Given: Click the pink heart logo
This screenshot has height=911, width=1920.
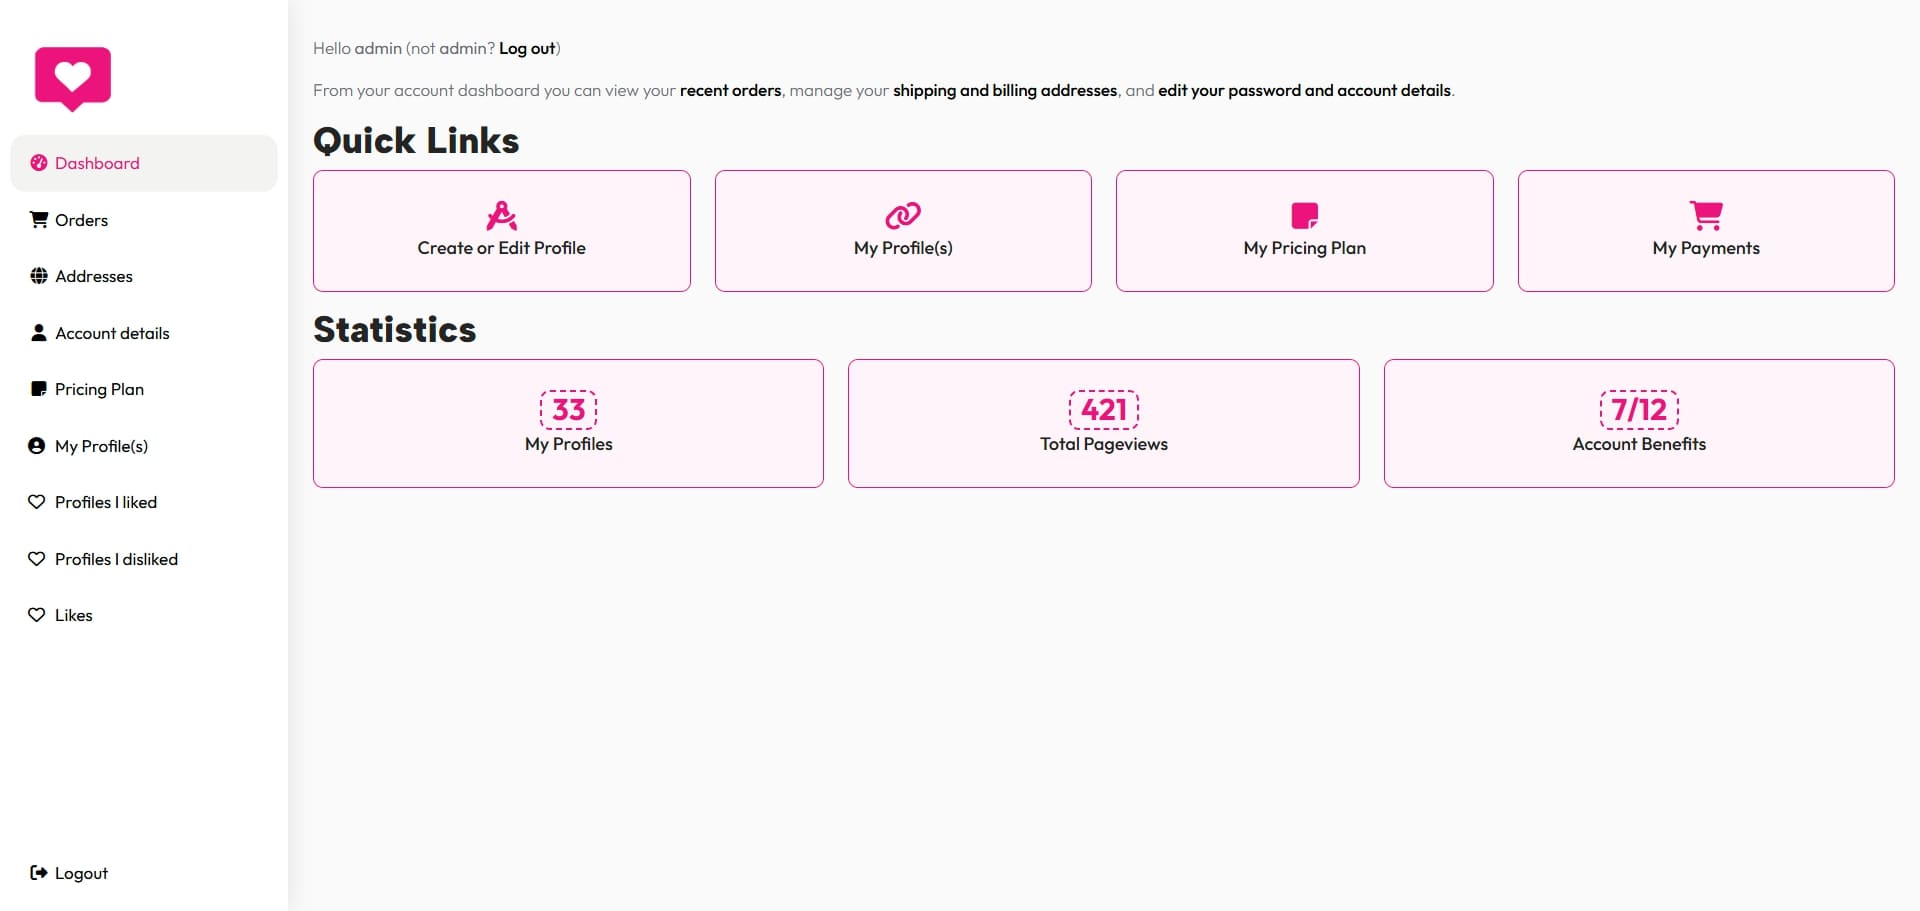Looking at the screenshot, I should point(73,78).
